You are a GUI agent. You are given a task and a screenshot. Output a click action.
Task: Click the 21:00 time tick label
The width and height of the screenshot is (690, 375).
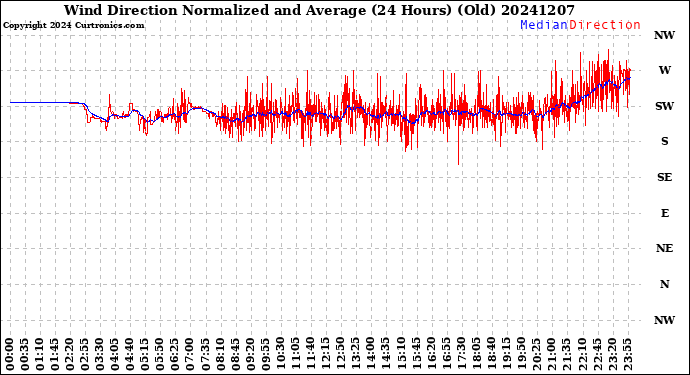pyautogui.click(x=552, y=353)
